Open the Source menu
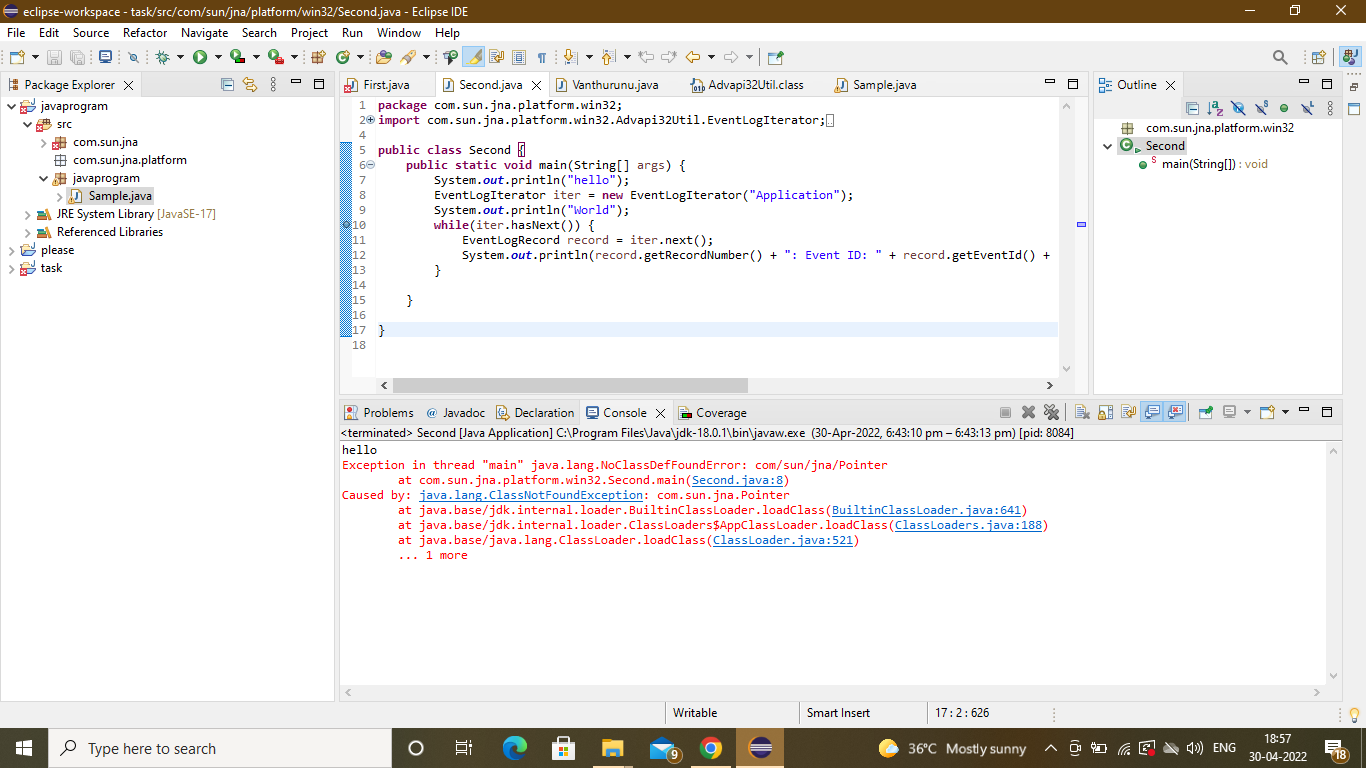 [x=91, y=32]
